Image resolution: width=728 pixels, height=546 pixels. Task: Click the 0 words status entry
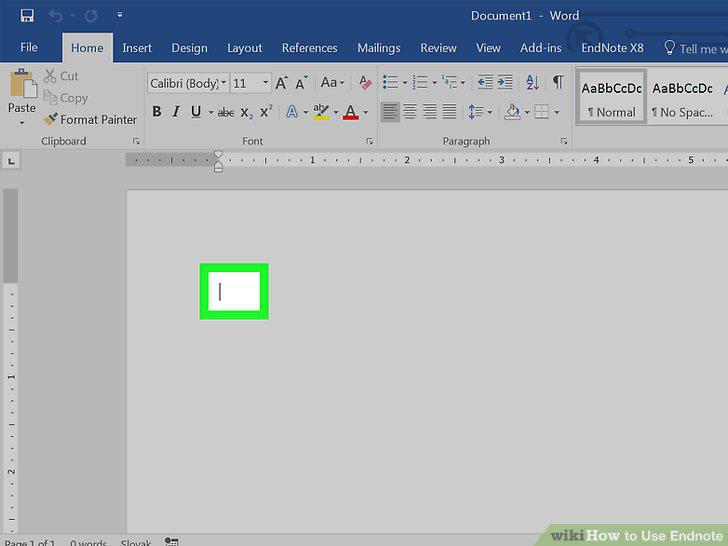pyautogui.click(x=88, y=542)
